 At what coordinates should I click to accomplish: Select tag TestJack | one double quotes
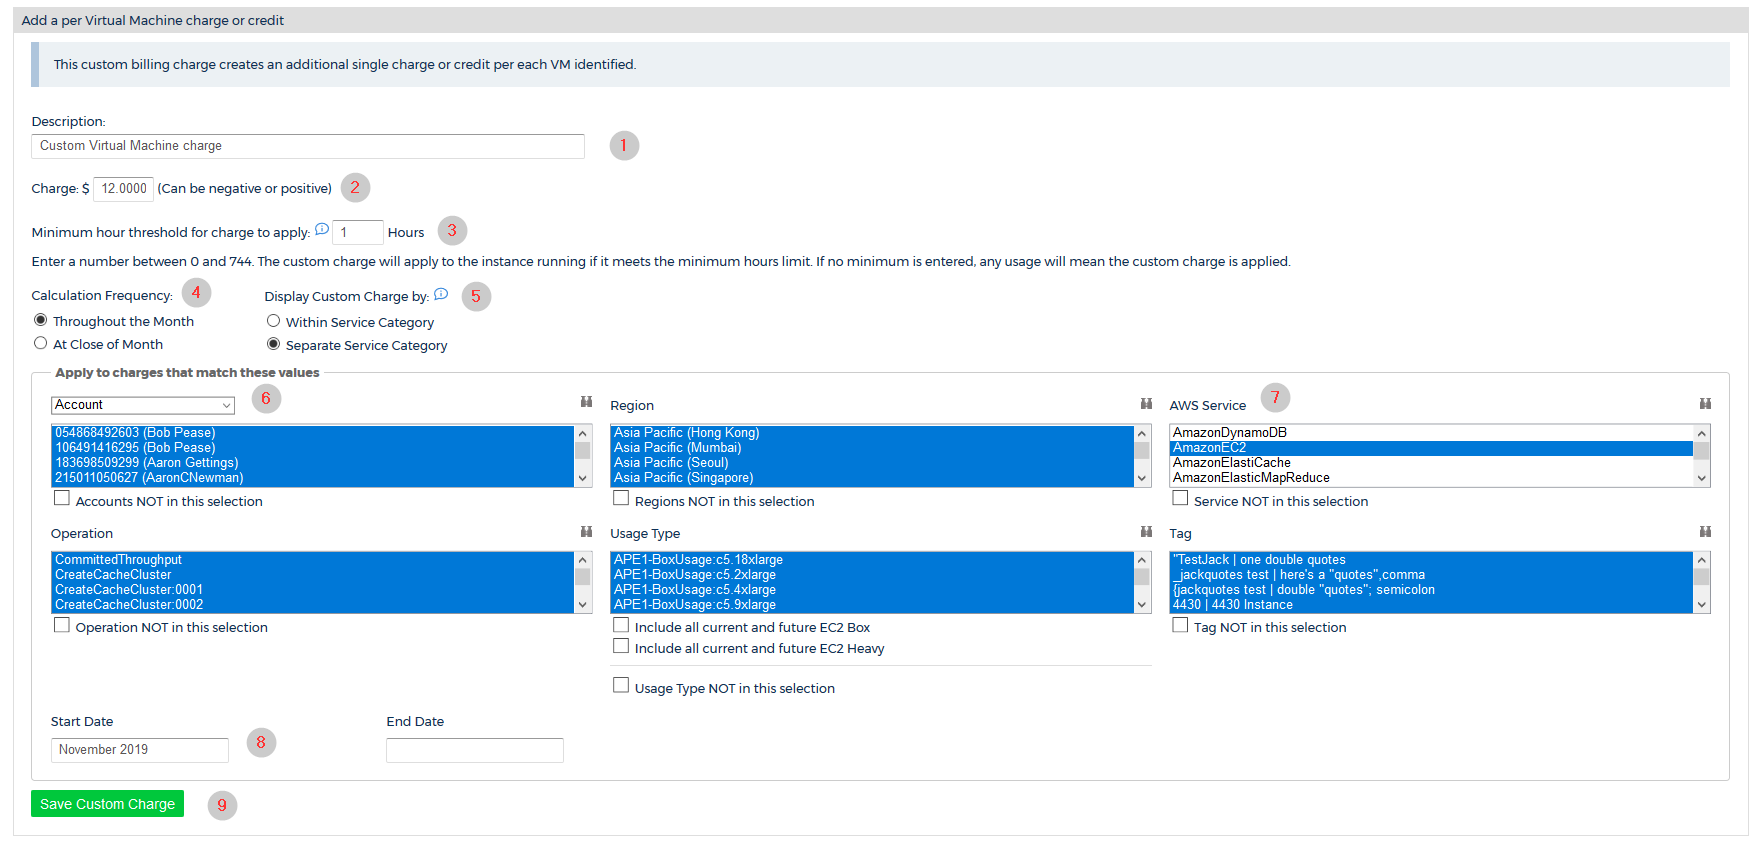click(1431, 560)
